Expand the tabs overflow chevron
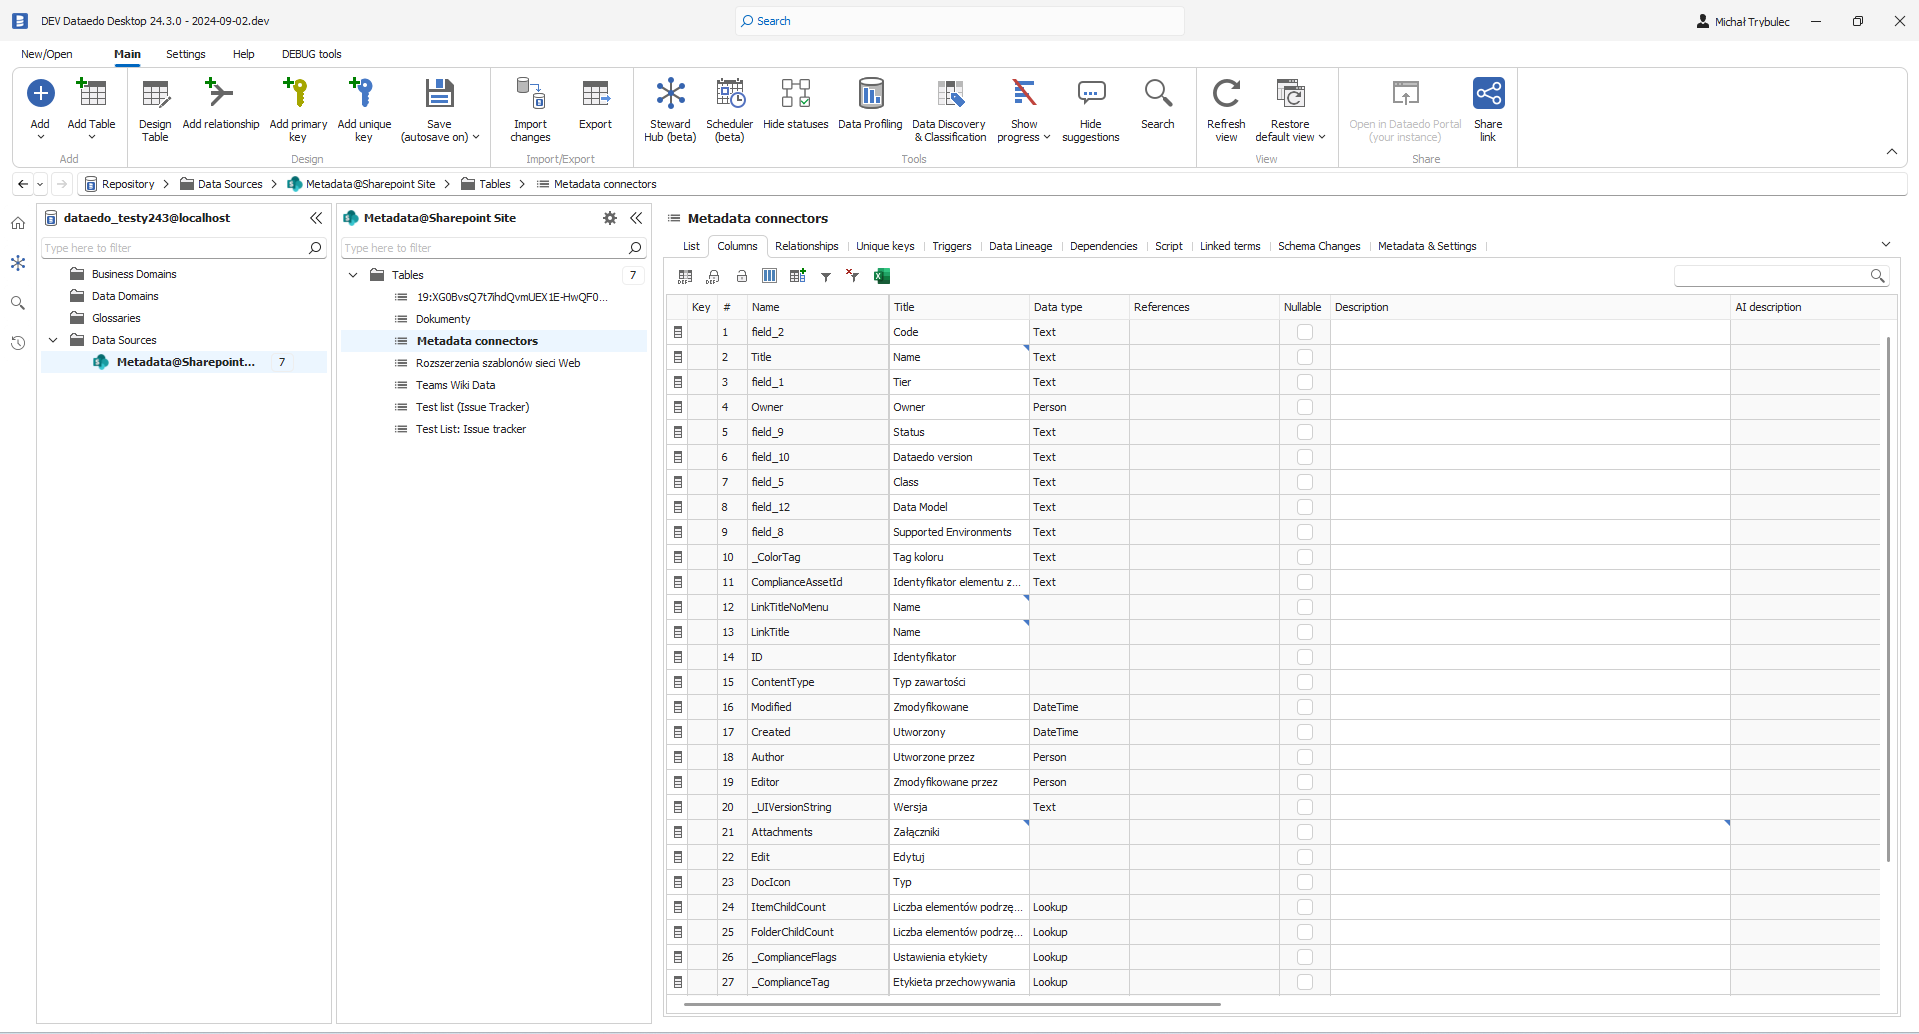The width and height of the screenshot is (1919, 1034). point(1886,244)
